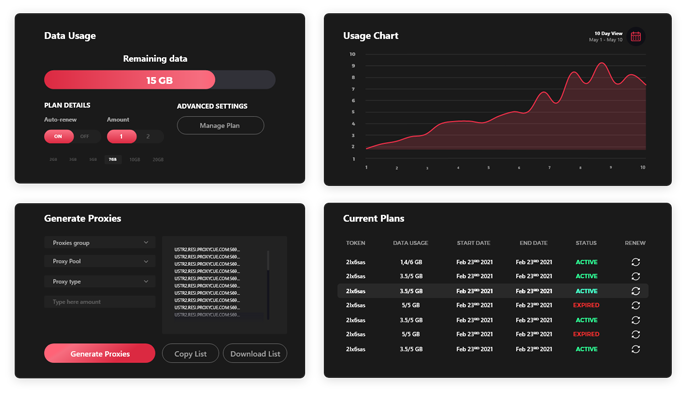
Task: Select the 10GB data size option
Action: [x=135, y=160]
